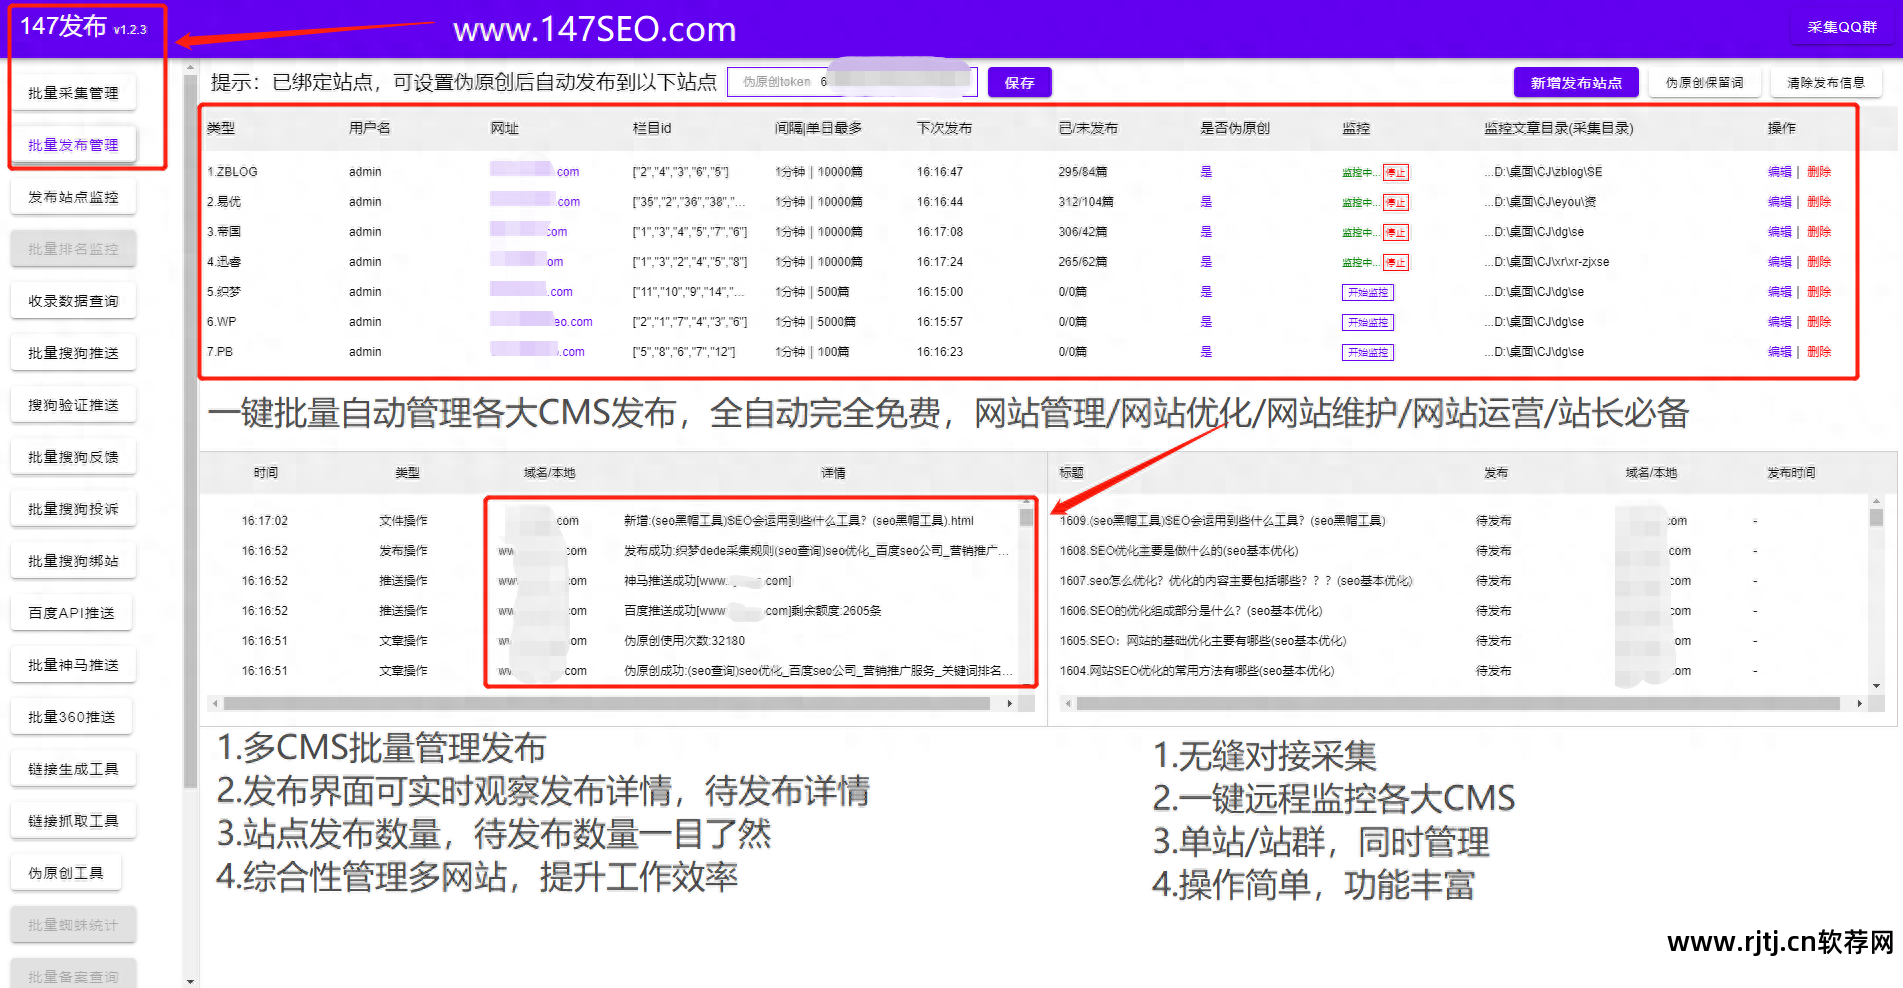Image resolution: width=1903 pixels, height=988 pixels.
Task: Select 搜狗验证推送 from the sidebar
Action: click(73, 404)
